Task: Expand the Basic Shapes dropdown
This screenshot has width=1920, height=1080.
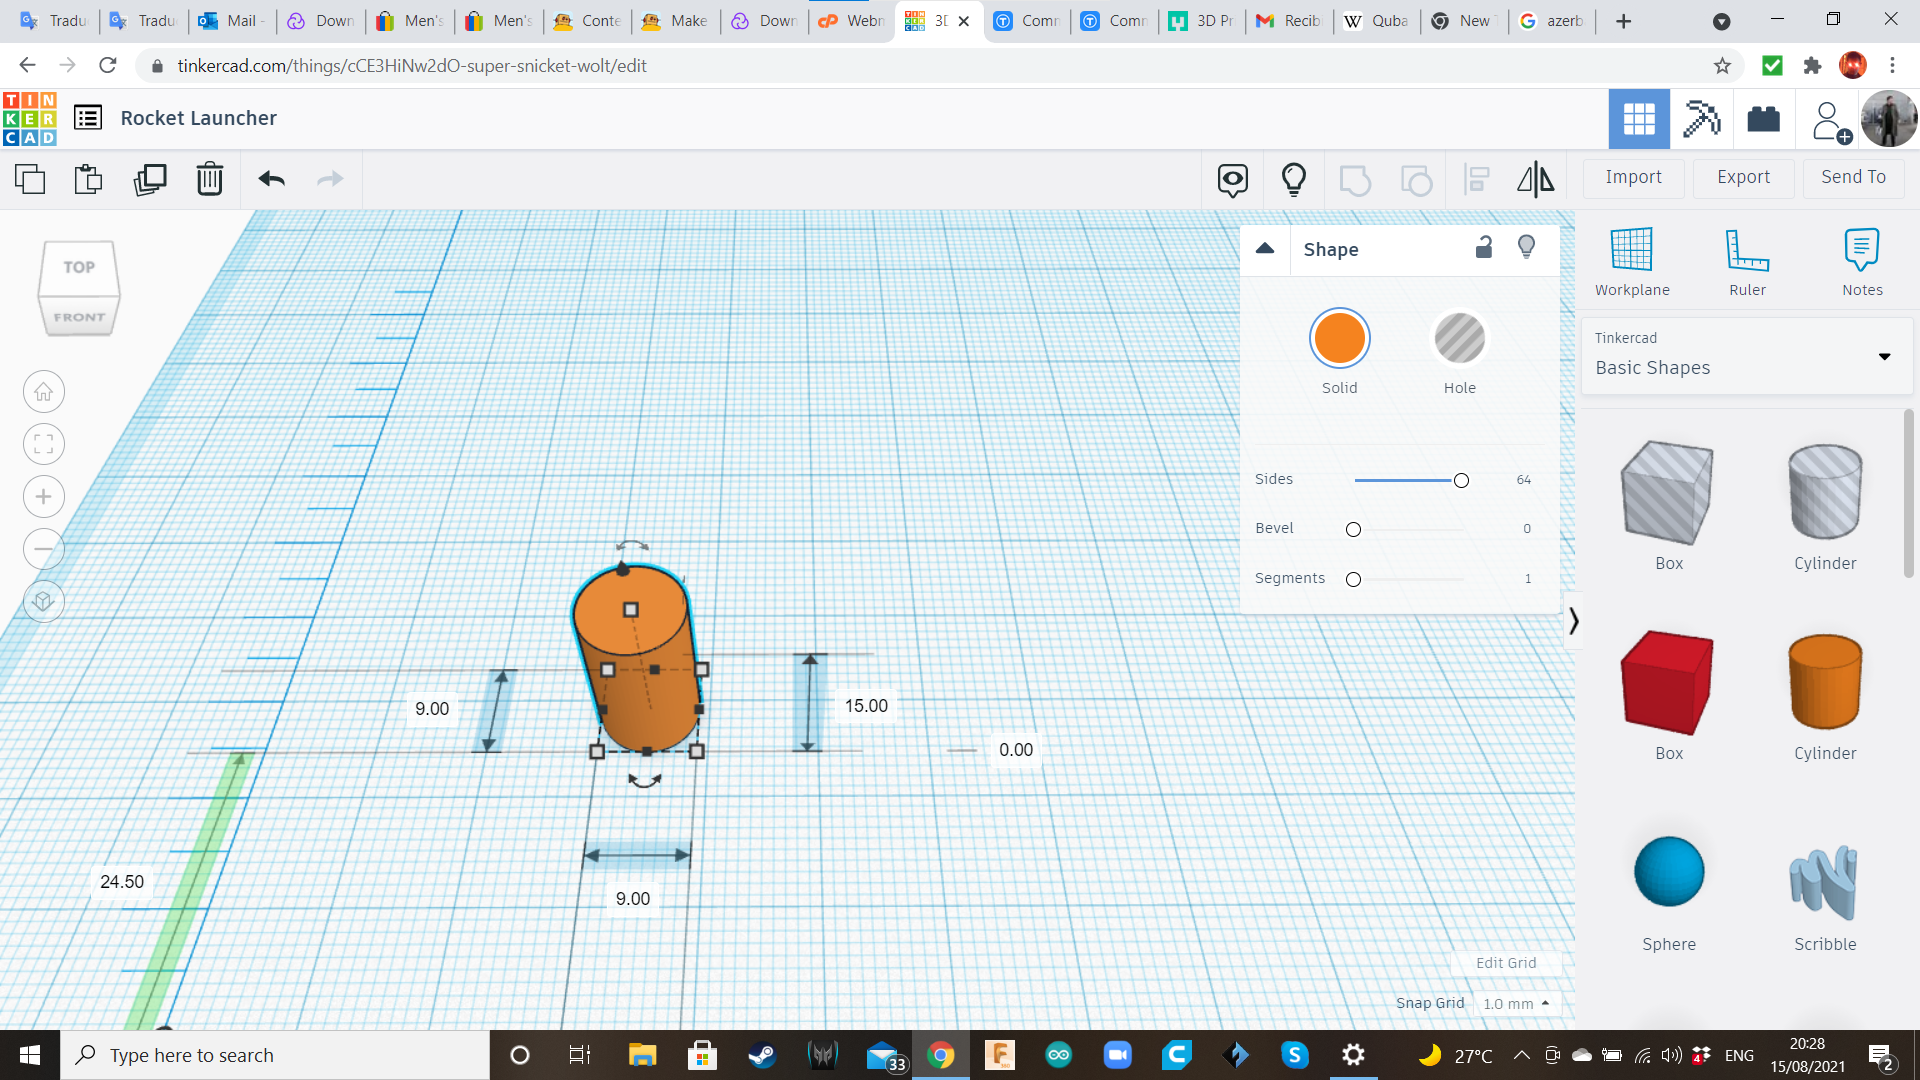Action: 1884,357
